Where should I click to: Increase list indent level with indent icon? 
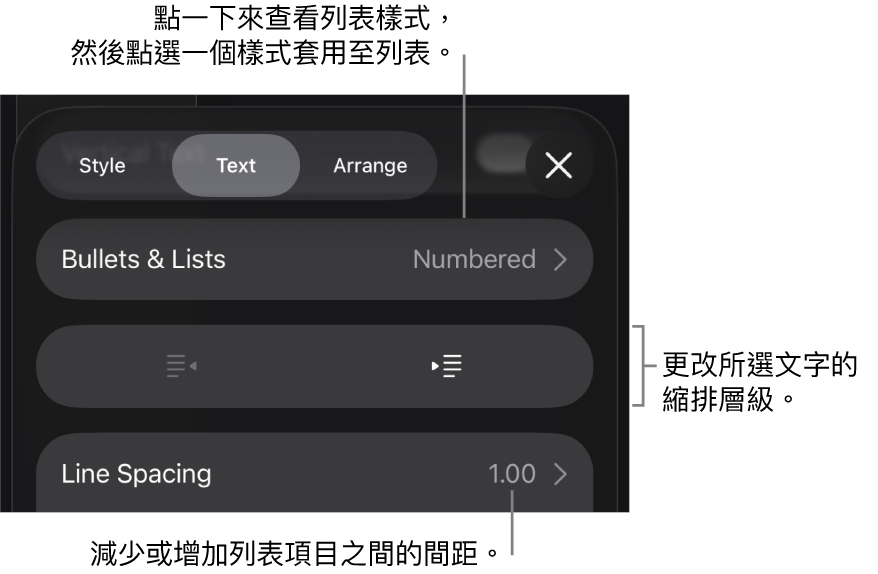(446, 367)
